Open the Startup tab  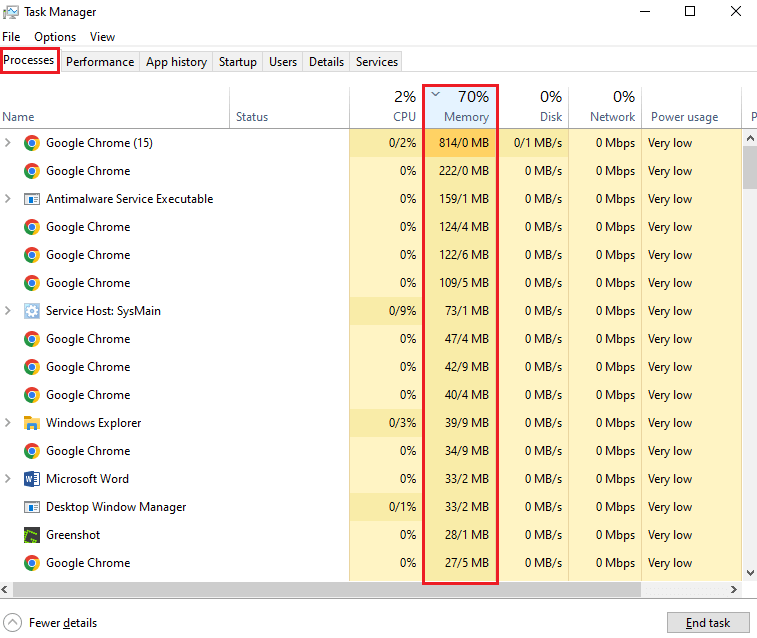click(237, 62)
